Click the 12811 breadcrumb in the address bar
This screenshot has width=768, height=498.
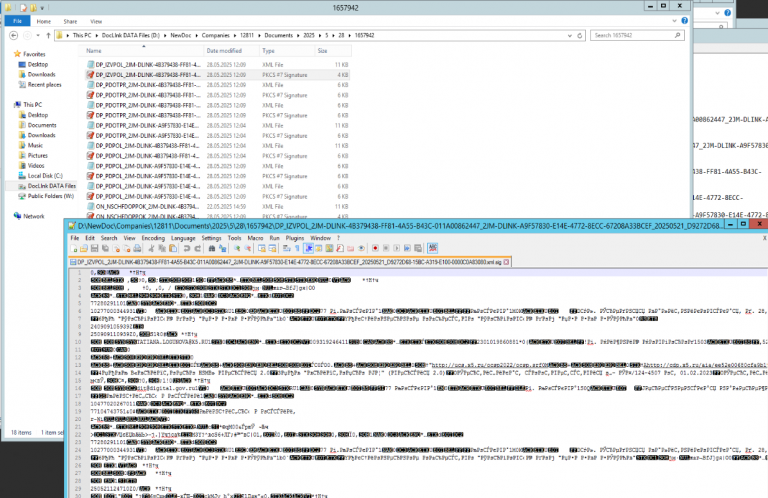tap(246, 35)
